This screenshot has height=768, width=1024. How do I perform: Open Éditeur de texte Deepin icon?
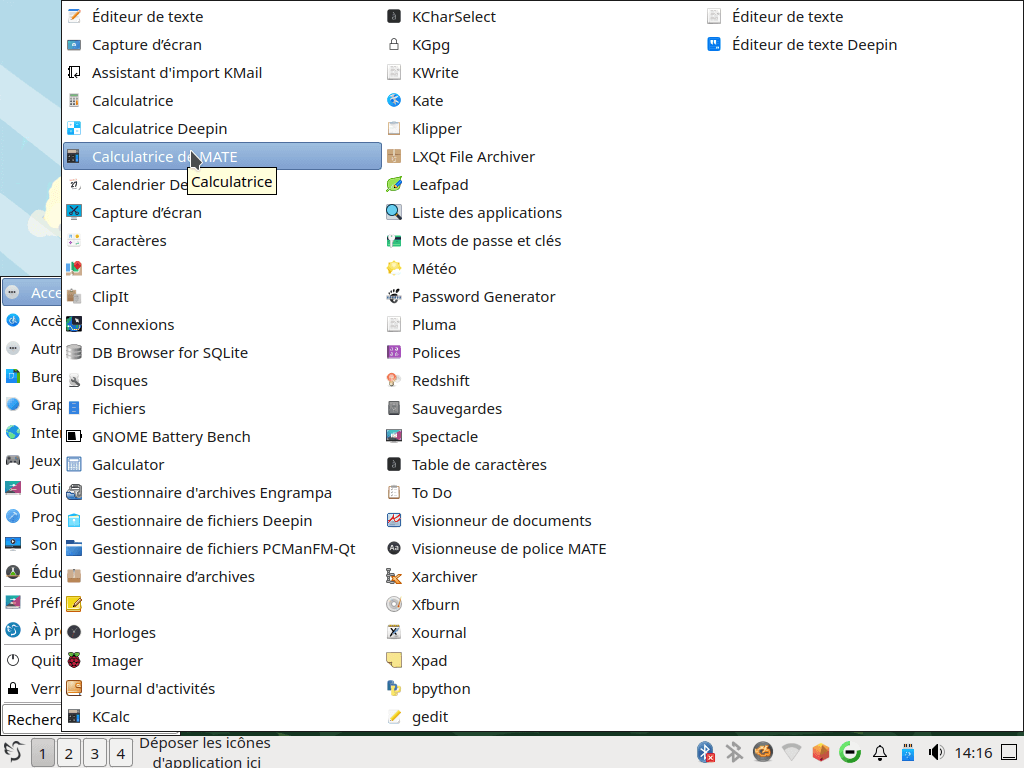click(714, 44)
